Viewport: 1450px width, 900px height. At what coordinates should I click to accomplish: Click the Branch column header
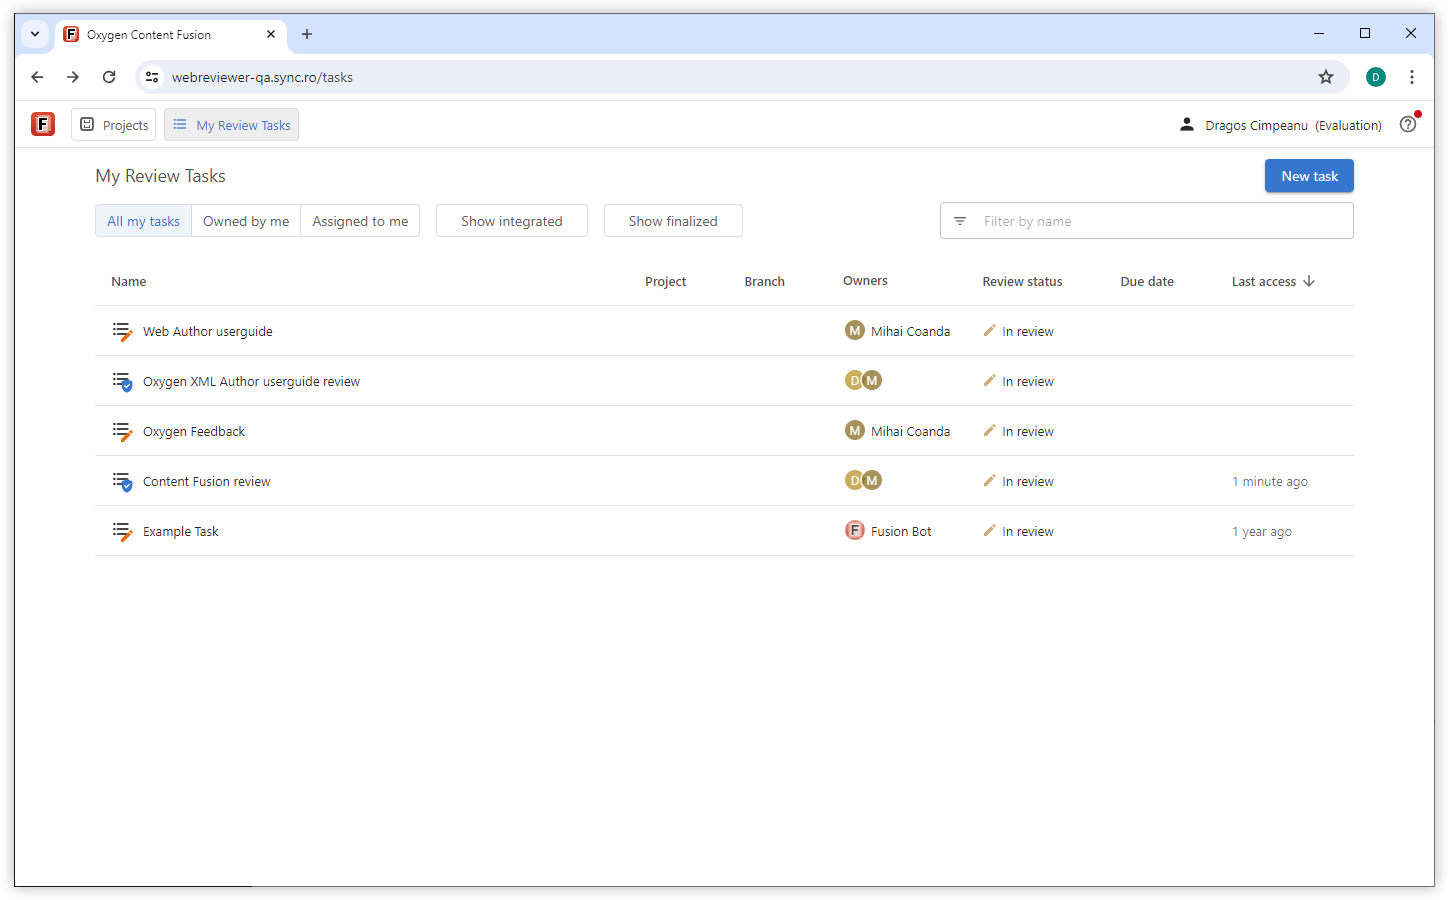[x=765, y=282]
